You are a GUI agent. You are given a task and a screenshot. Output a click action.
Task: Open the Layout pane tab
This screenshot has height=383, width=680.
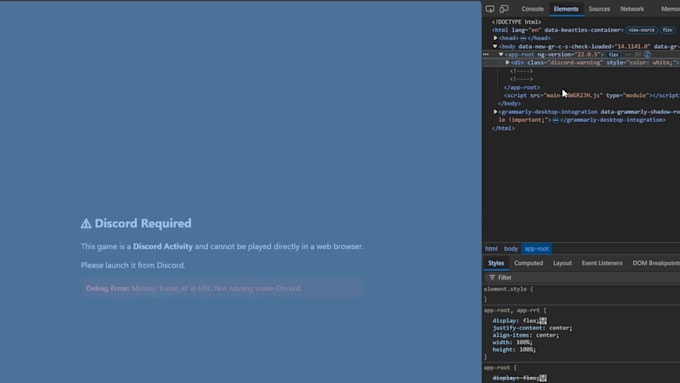point(562,263)
